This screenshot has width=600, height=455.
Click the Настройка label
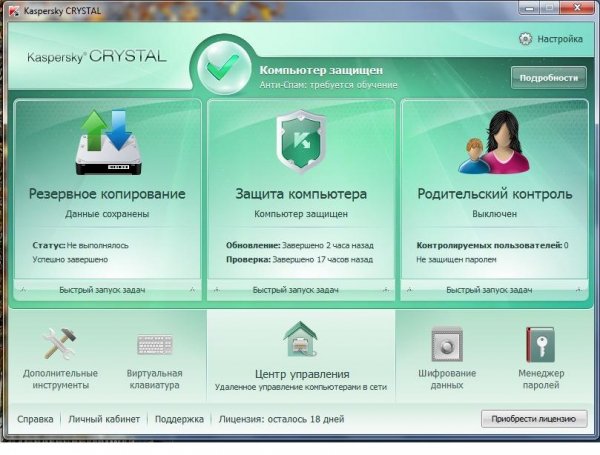point(560,39)
